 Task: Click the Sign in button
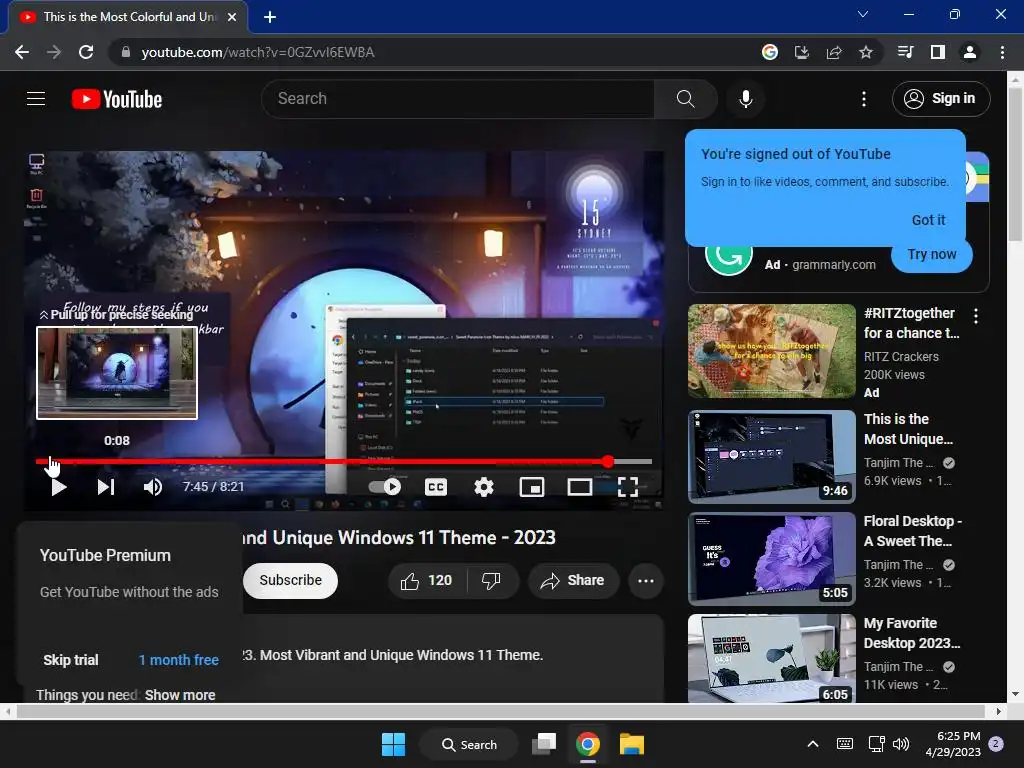(x=941, y=99)
